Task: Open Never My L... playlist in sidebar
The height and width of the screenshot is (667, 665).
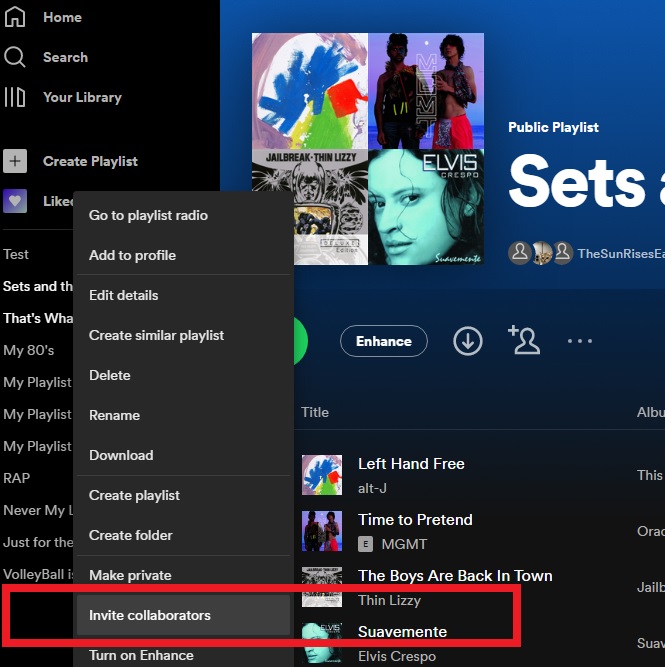Action: [38, 510]
